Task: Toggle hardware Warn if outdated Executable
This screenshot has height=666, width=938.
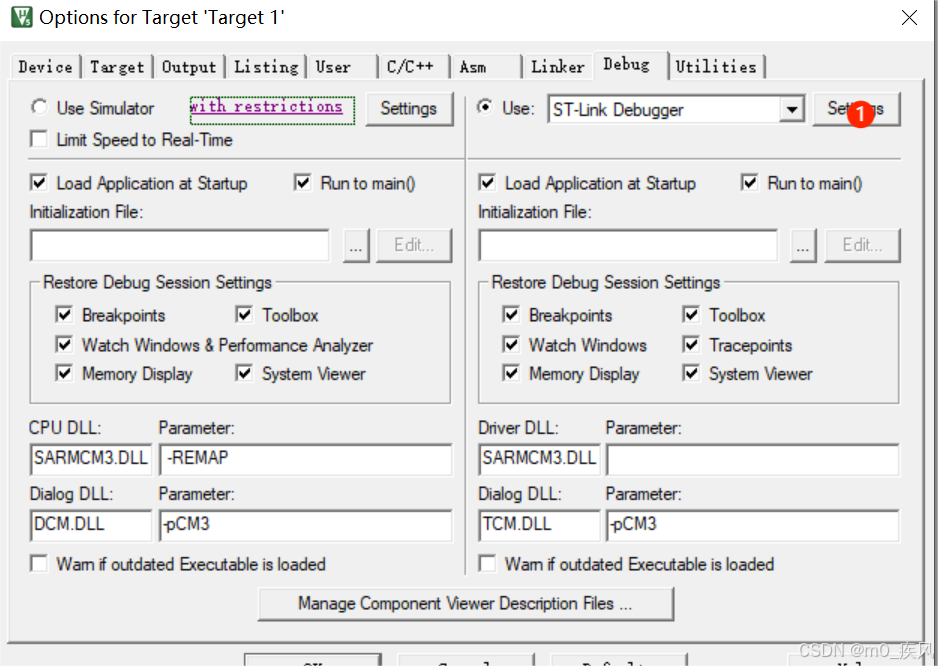Action: [487, 564]
